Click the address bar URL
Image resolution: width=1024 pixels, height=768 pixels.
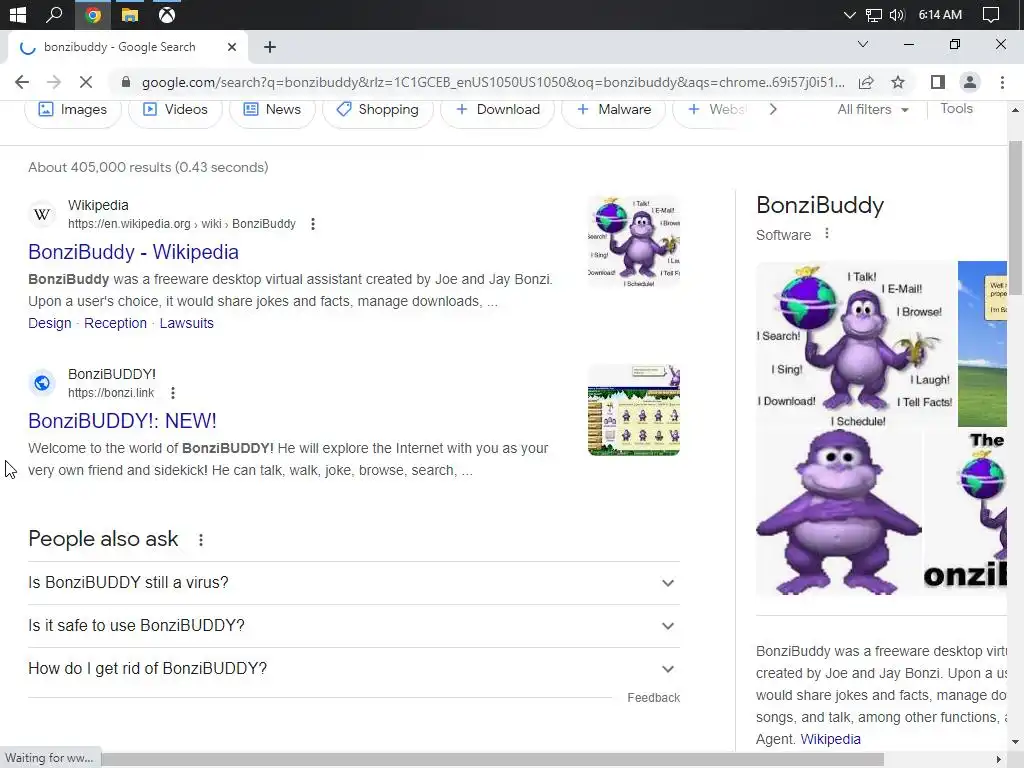click(x=493, y=82)
